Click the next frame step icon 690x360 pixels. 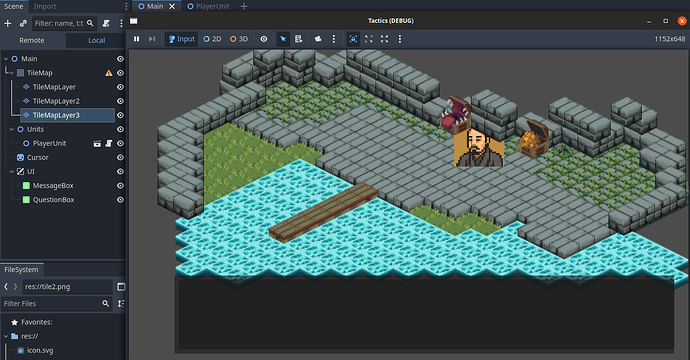point(152,39)
